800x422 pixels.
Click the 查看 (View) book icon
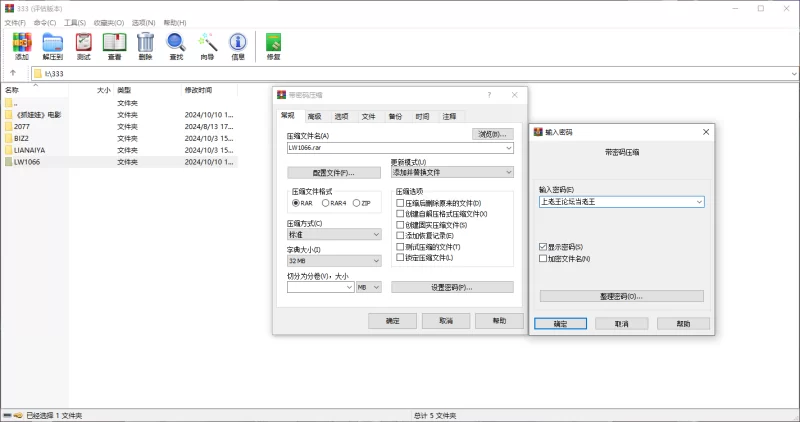tap(115, 45)
